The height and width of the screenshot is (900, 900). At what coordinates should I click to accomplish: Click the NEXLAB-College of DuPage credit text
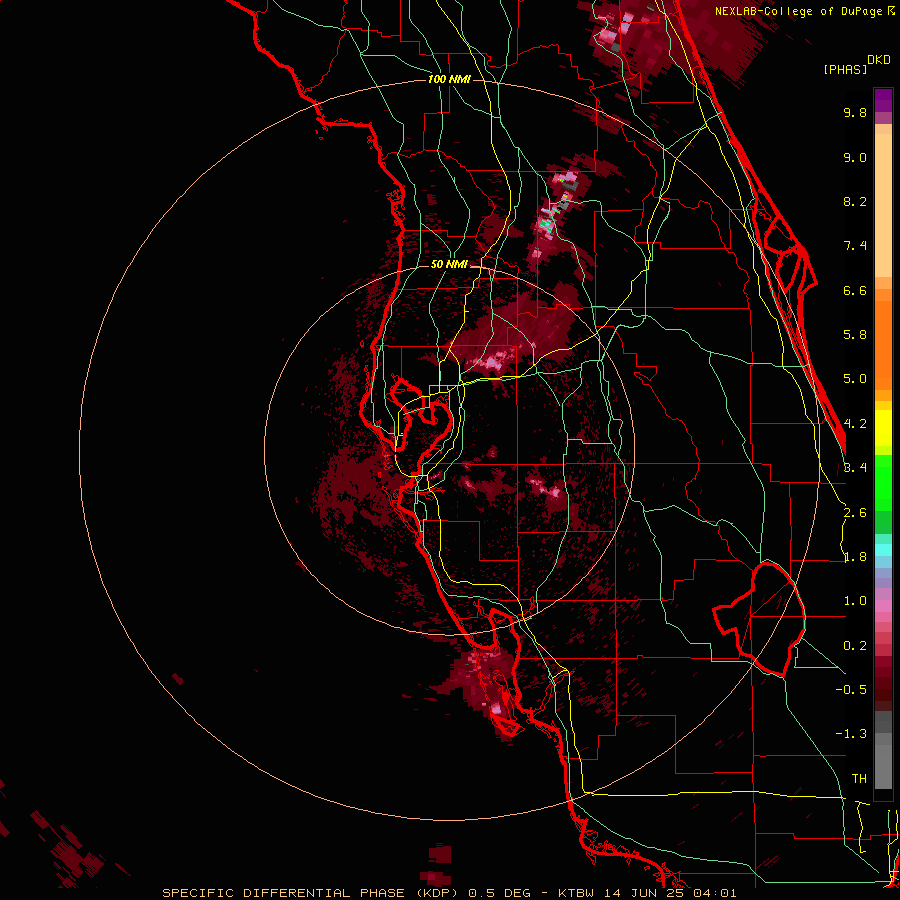[800, 11]
